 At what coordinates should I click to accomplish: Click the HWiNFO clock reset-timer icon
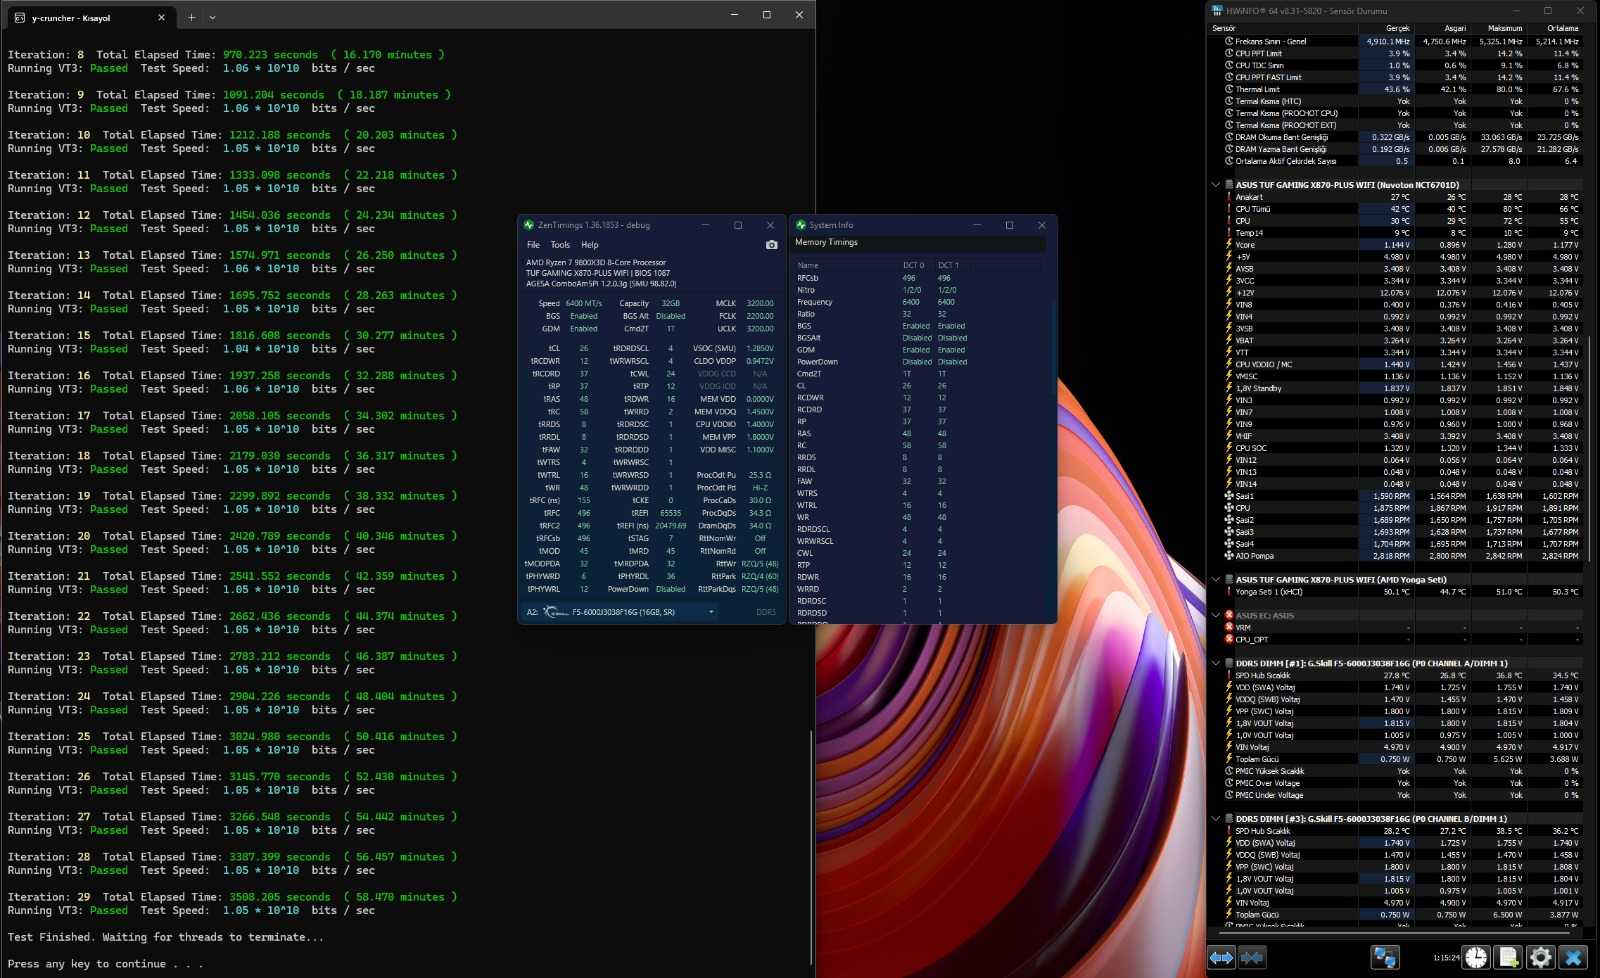coord(1476,957)
